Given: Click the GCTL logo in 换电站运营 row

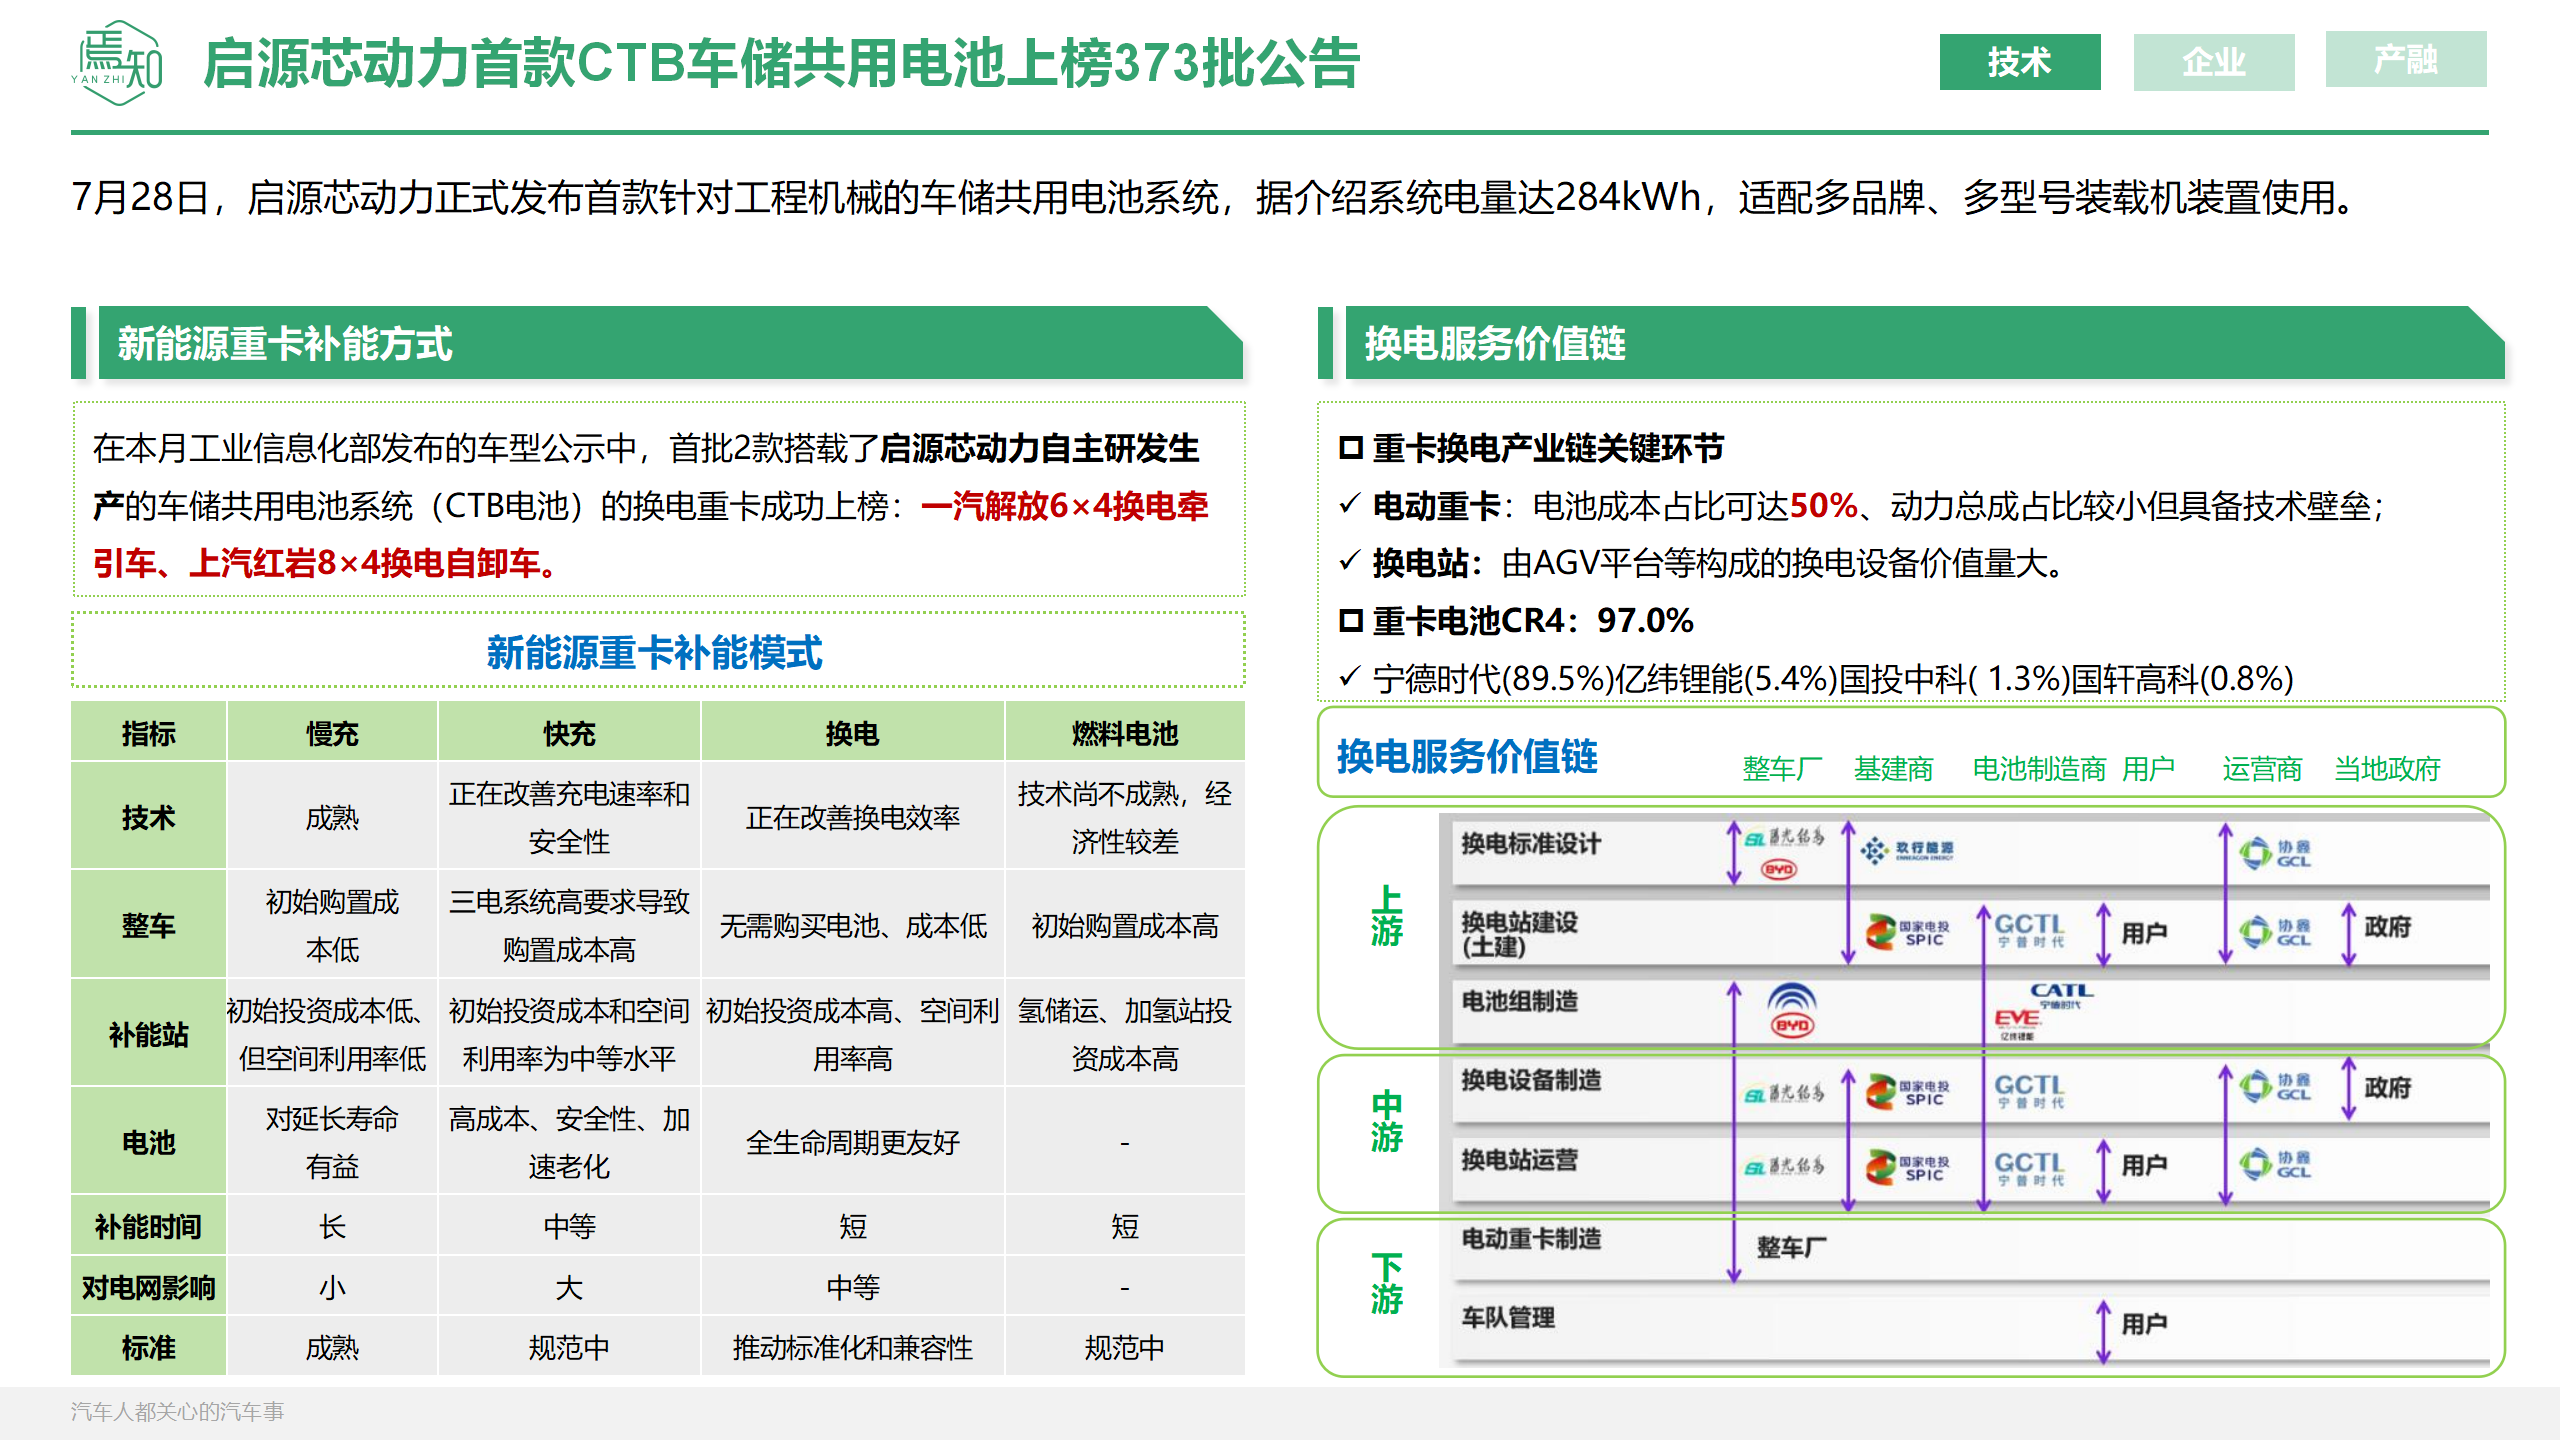Looking at the screenshot, I should tap(2029, 1168).
